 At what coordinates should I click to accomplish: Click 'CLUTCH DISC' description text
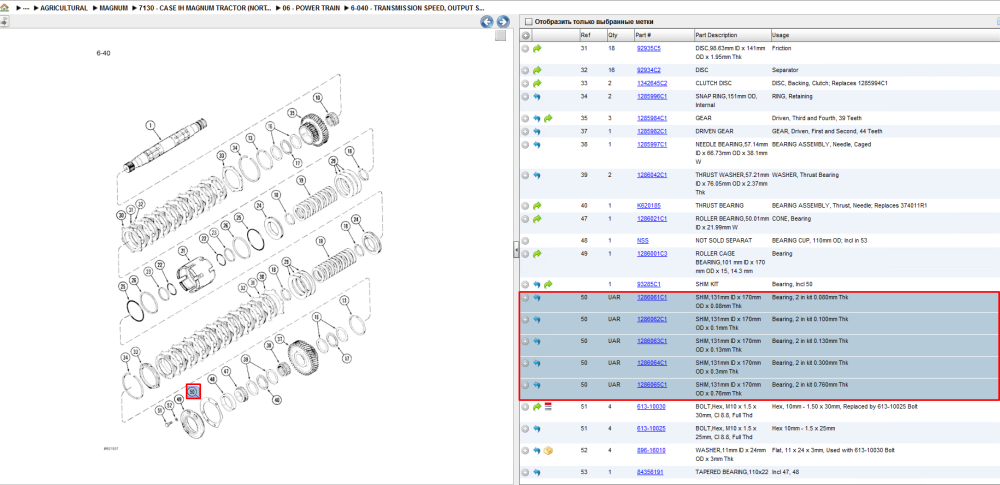click(x=714, y=83)
